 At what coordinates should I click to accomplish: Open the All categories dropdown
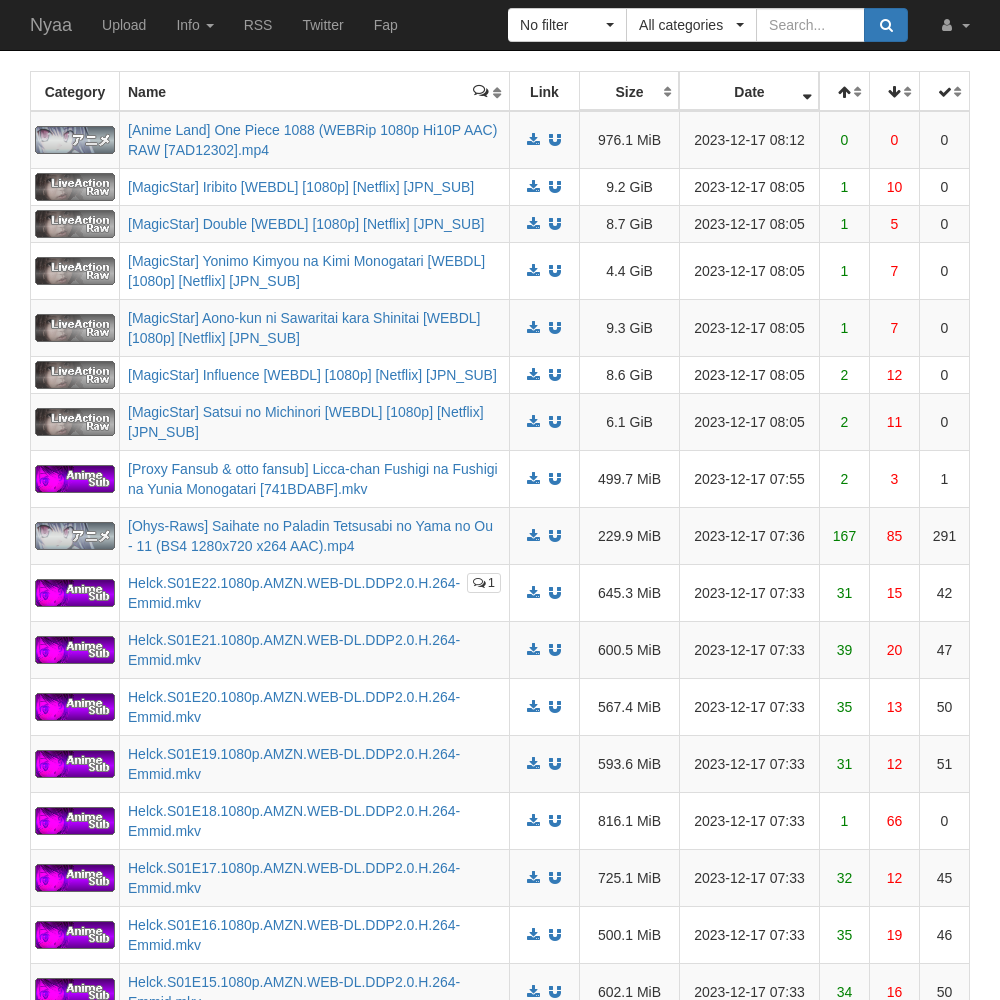(x=691, y=25)
